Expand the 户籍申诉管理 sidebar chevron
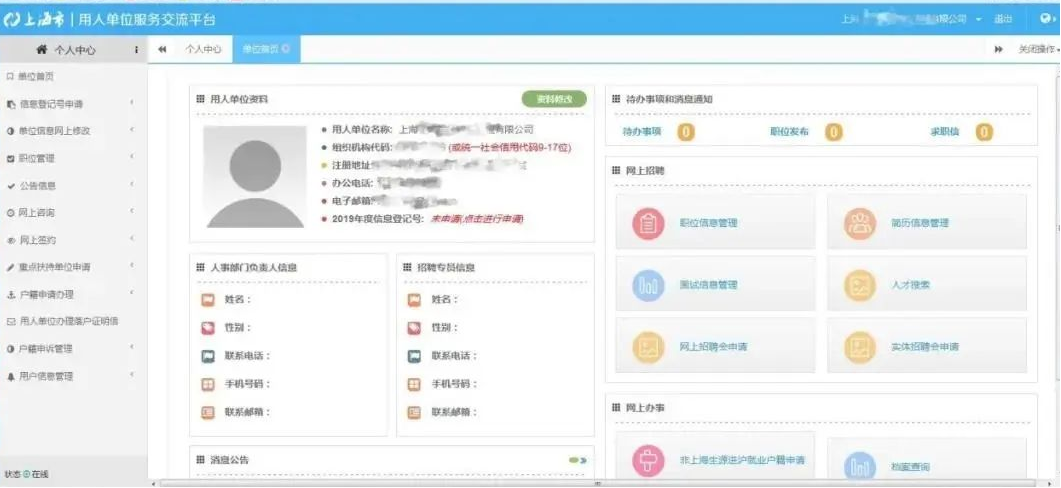This screenshot has height=488, width=1061. (131, 348)
